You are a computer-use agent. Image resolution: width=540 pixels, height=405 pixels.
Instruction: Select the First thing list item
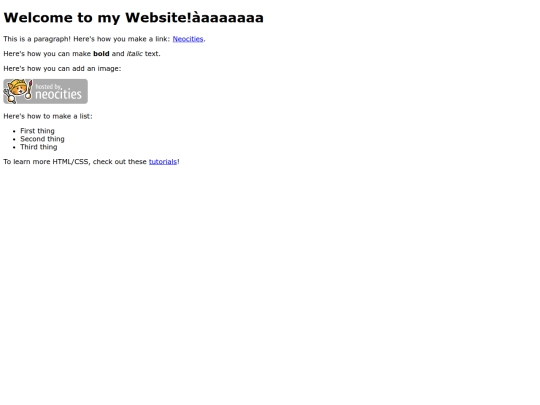click(37, 131)
